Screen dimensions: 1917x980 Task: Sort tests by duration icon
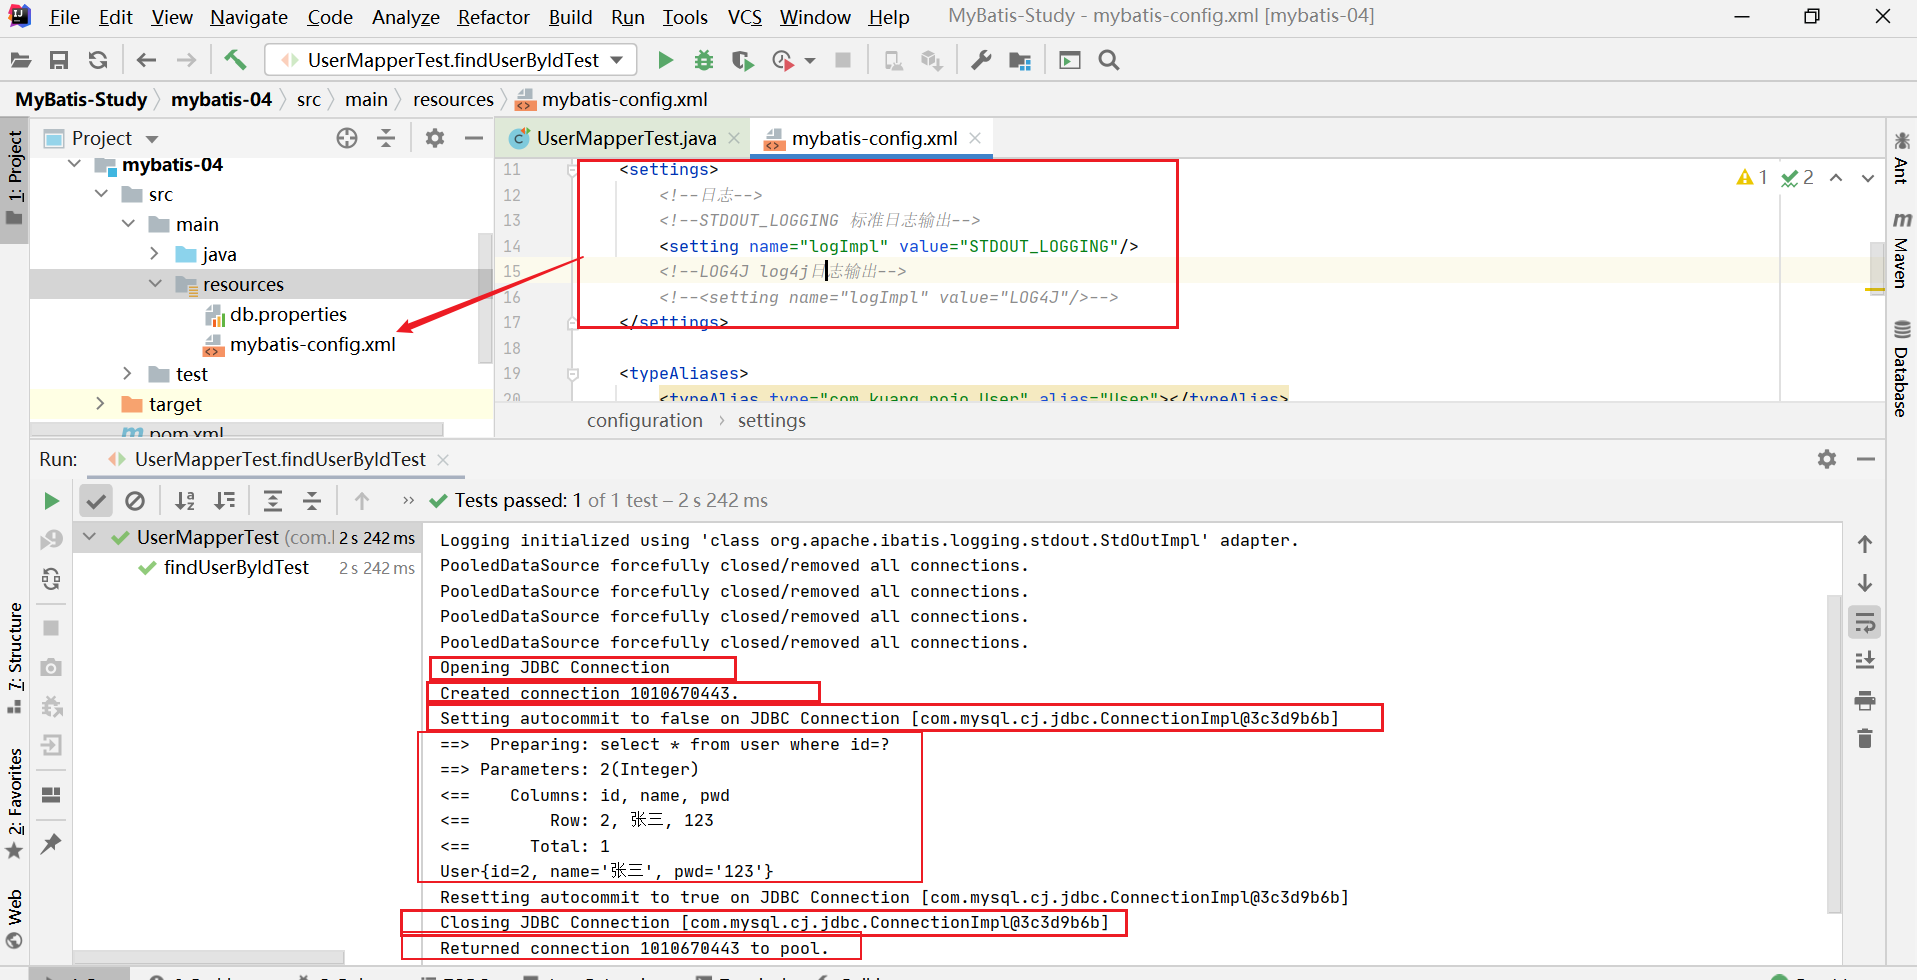coord(226,501)
